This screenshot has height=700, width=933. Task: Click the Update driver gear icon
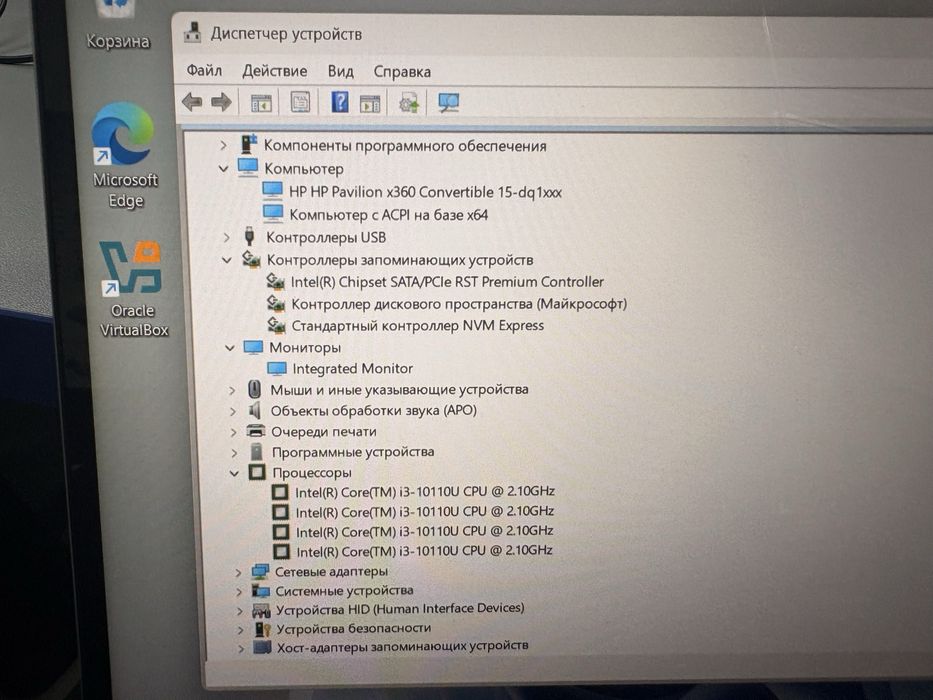pyautogui.click(x=409, y=103)
